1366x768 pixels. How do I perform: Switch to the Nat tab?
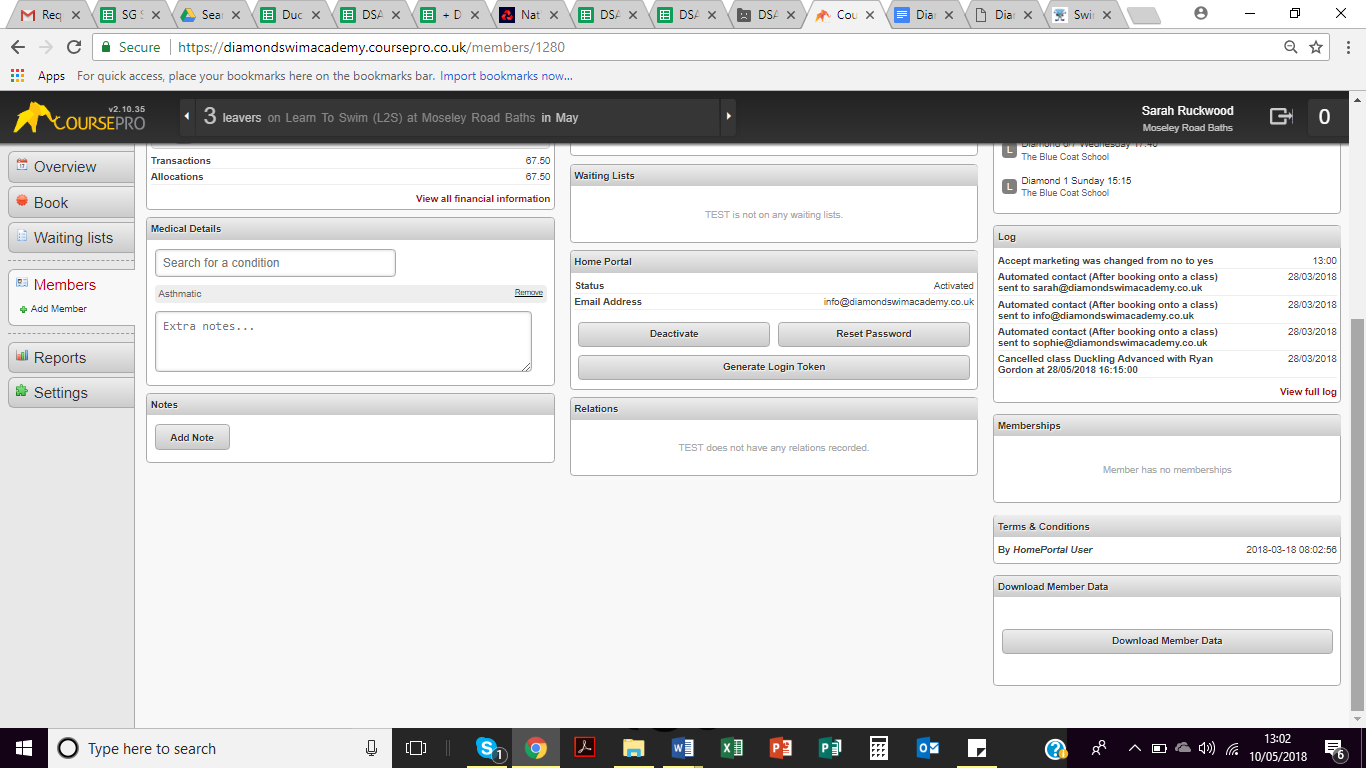point(531,15)
